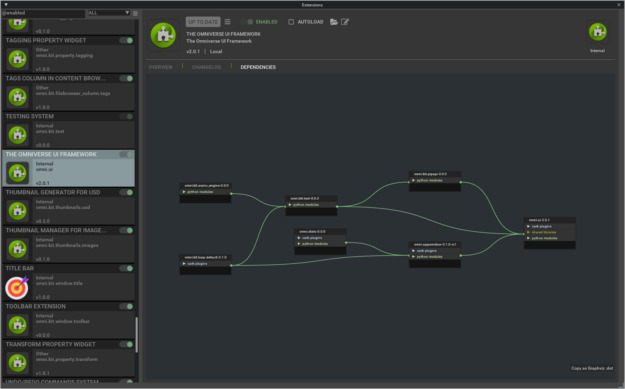Toggle the Testing System extension switch

126,116
